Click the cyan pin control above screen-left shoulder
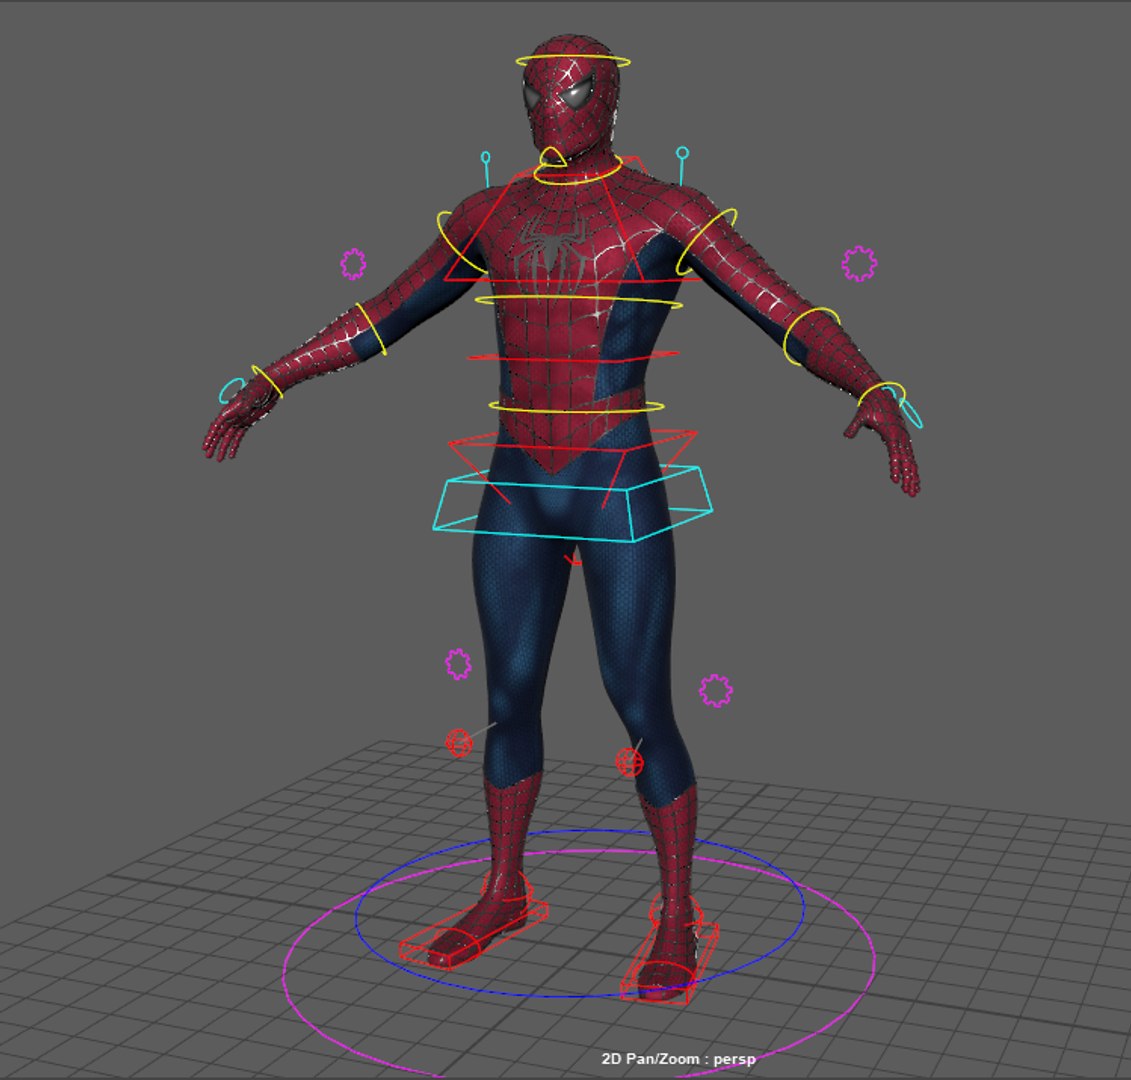Image resolution: width=1131 pixels, height=1080 pixels. [486, 170]
